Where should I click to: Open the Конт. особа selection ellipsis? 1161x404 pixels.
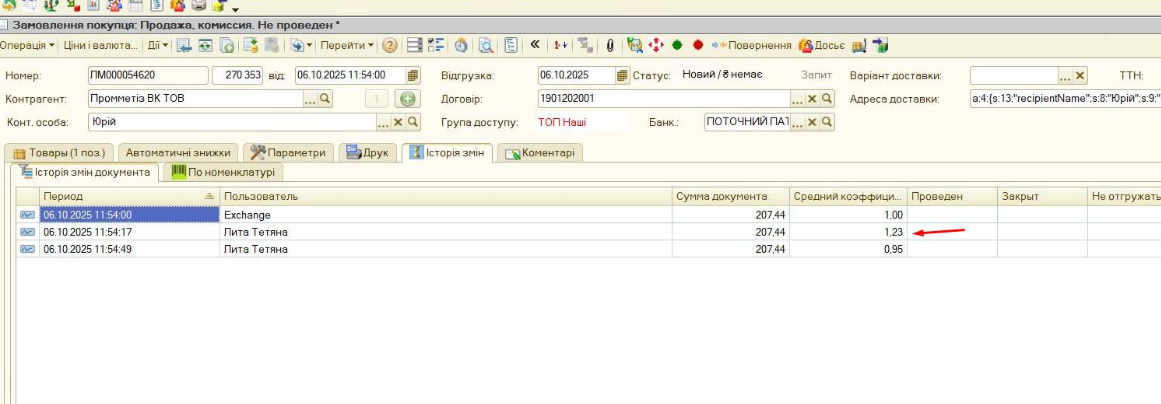pos(384,122)
